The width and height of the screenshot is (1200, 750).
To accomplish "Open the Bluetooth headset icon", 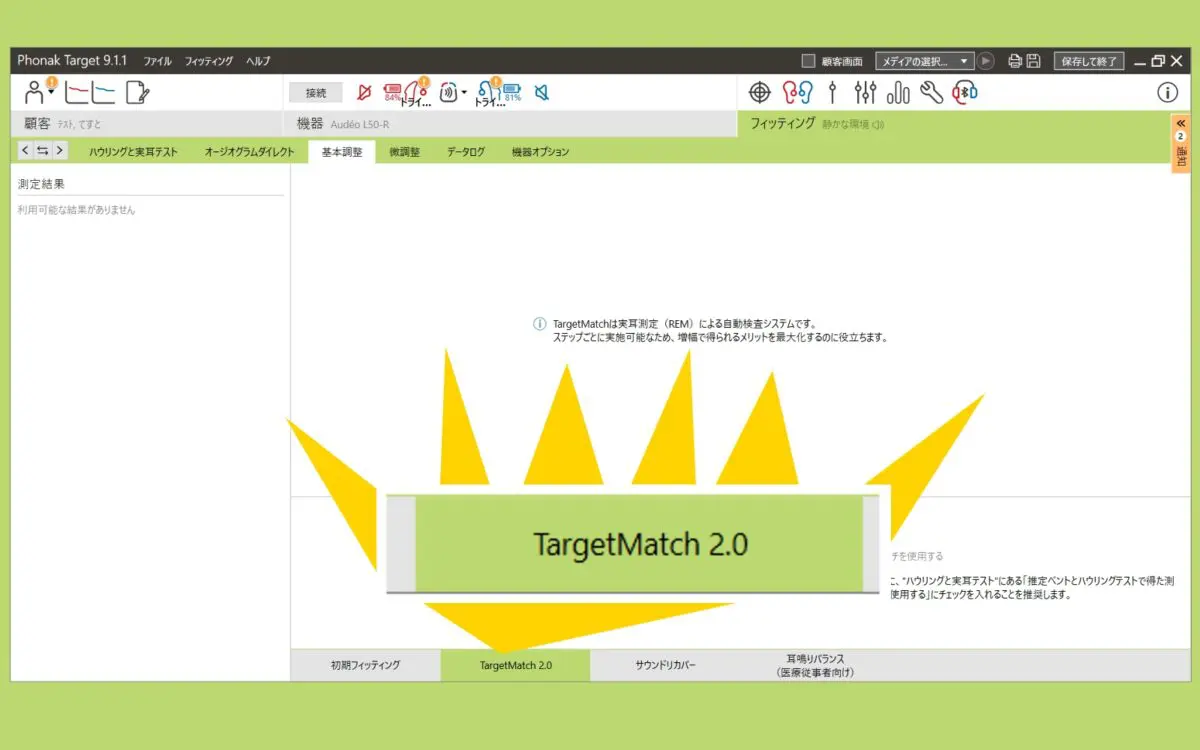I will 965,93.
